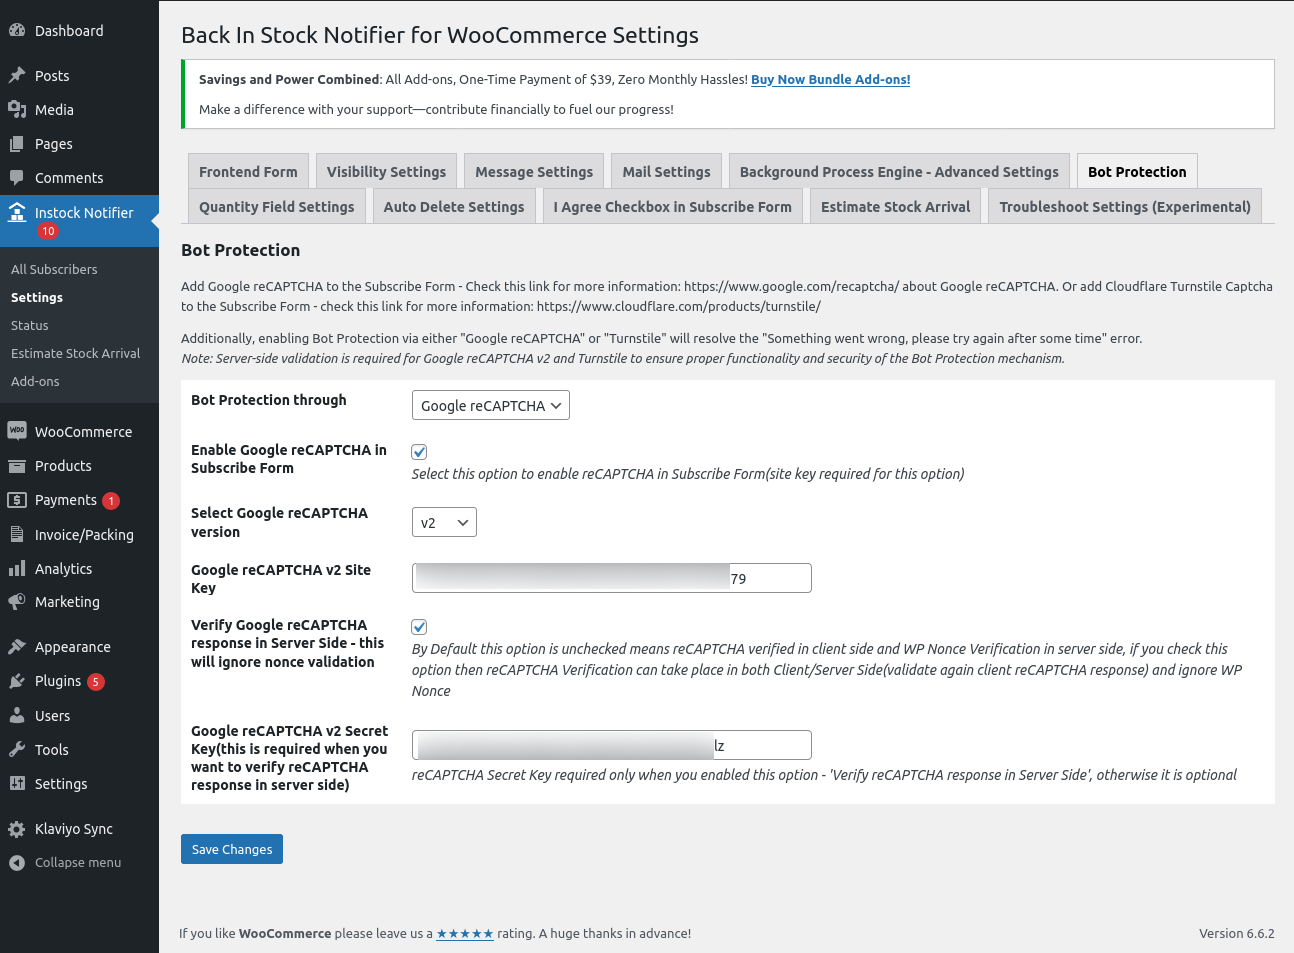
Task: Click the Analytics bar chart icon
Action: click(17, 569)
